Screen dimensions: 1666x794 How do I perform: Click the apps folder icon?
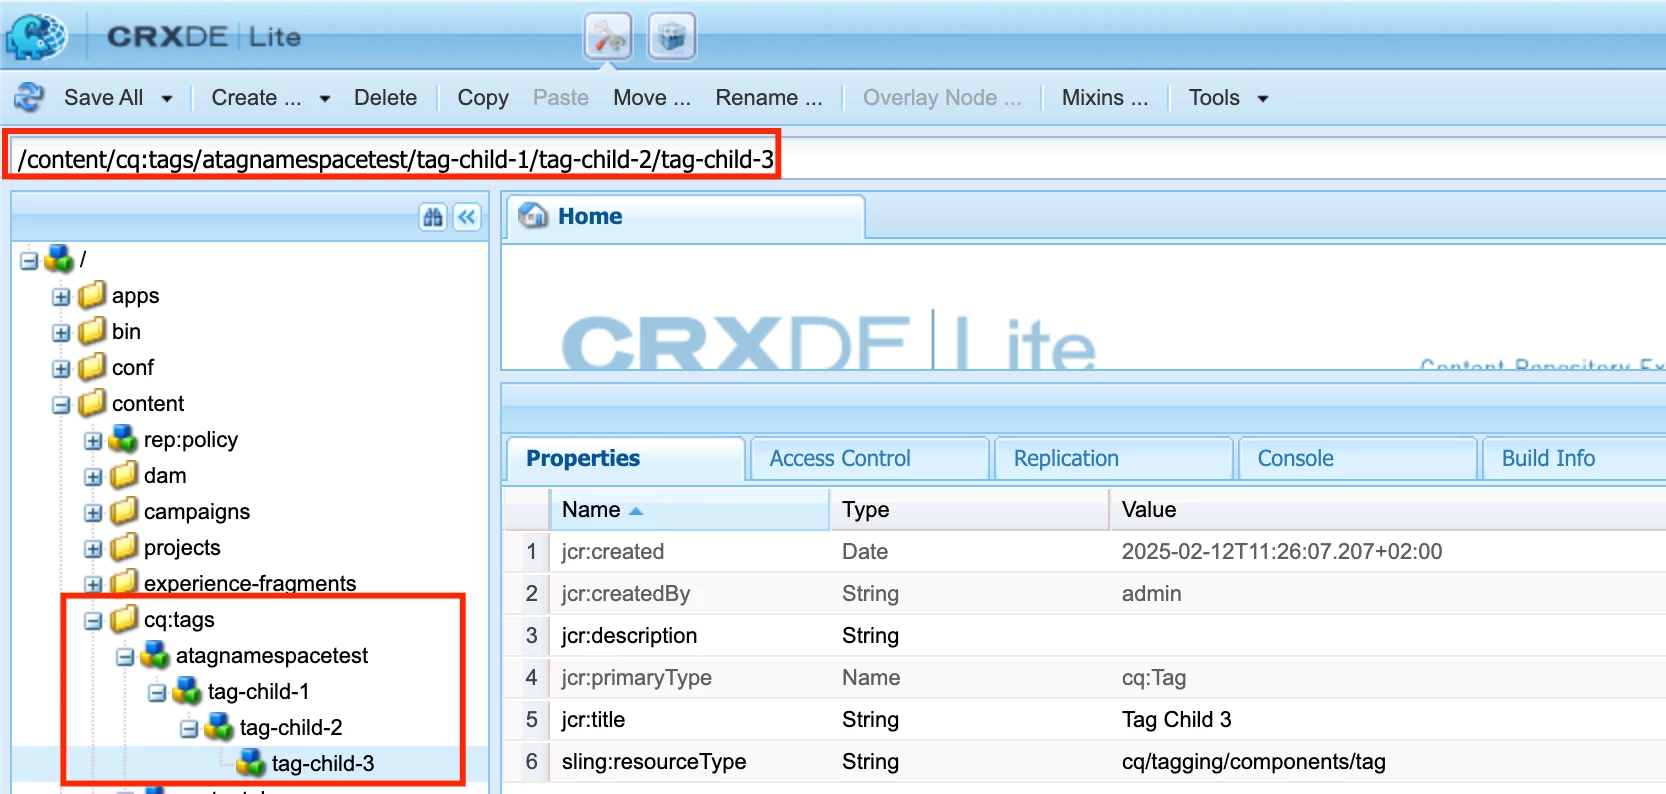pos(92,295)
